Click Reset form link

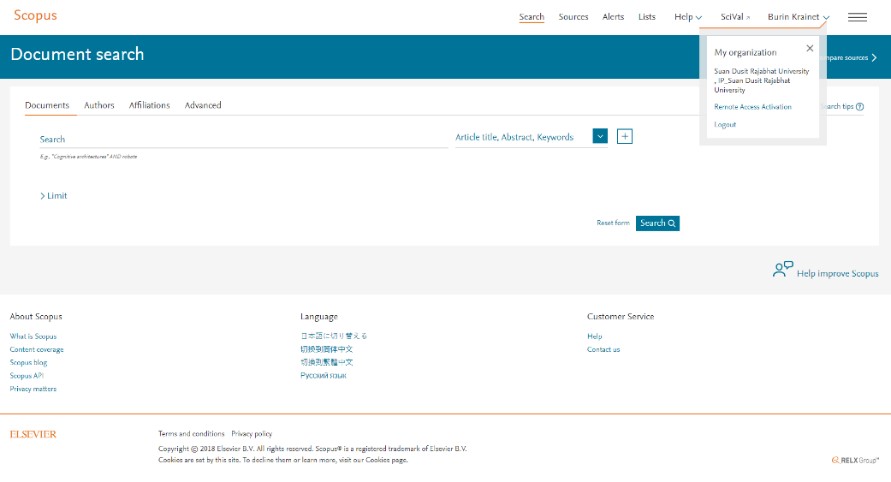coord(613,223)
